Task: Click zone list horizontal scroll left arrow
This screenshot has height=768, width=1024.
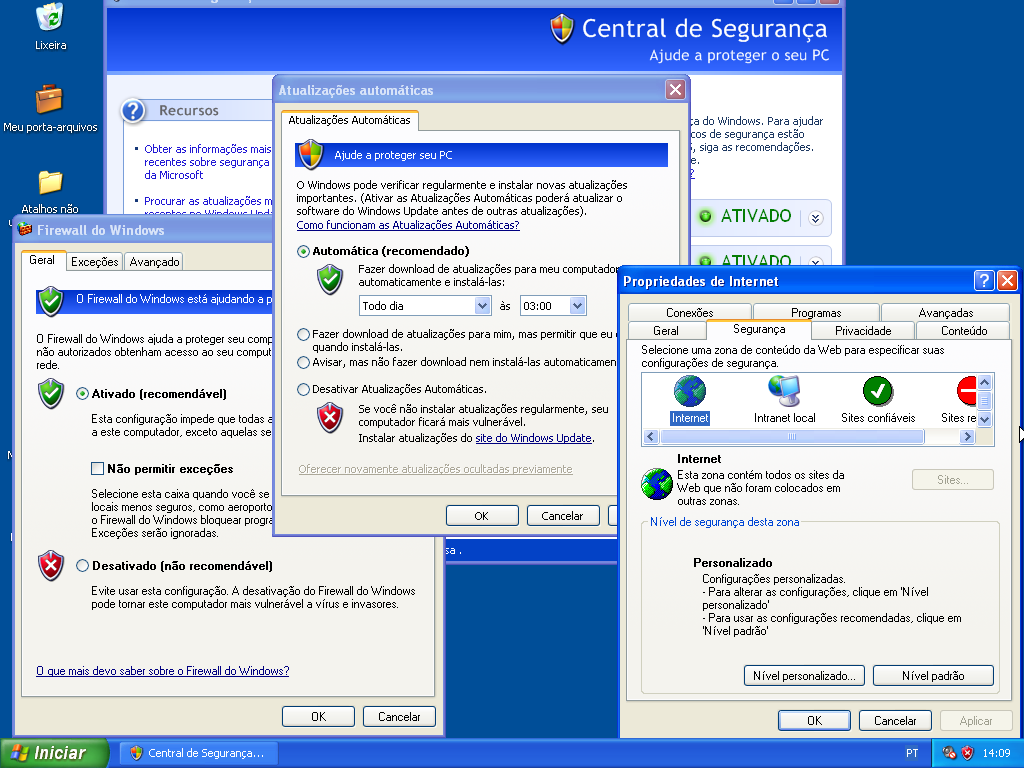Action: pyautogui.click(x=650, y=436)
